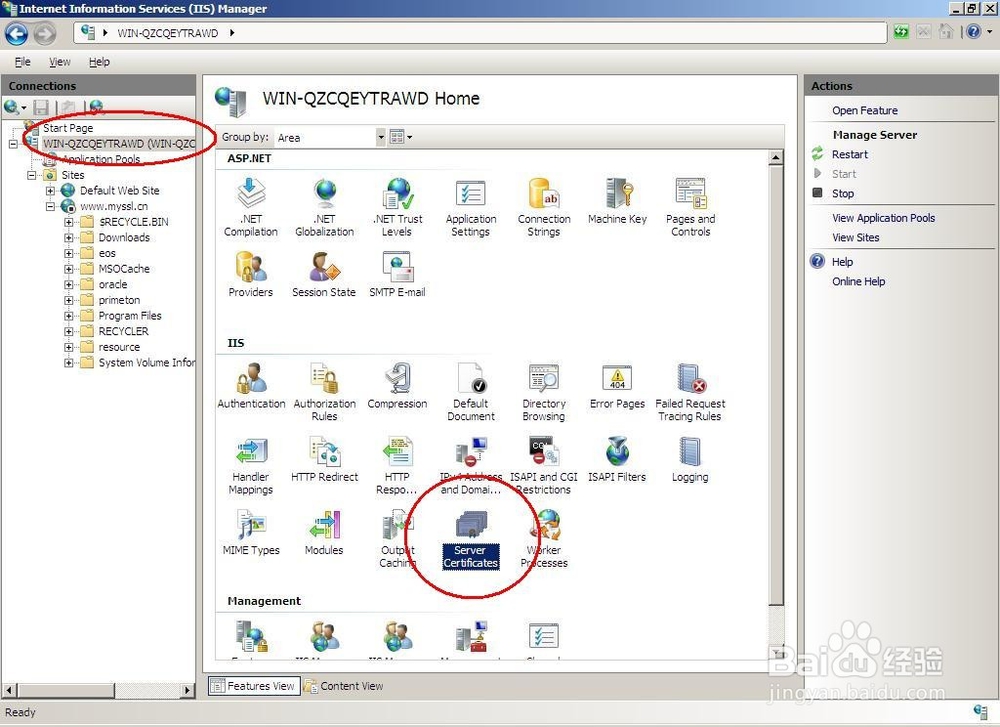This screenshot has width=1000, height=727.
Task: Open Machine Key settings
Action: [617, 195]
